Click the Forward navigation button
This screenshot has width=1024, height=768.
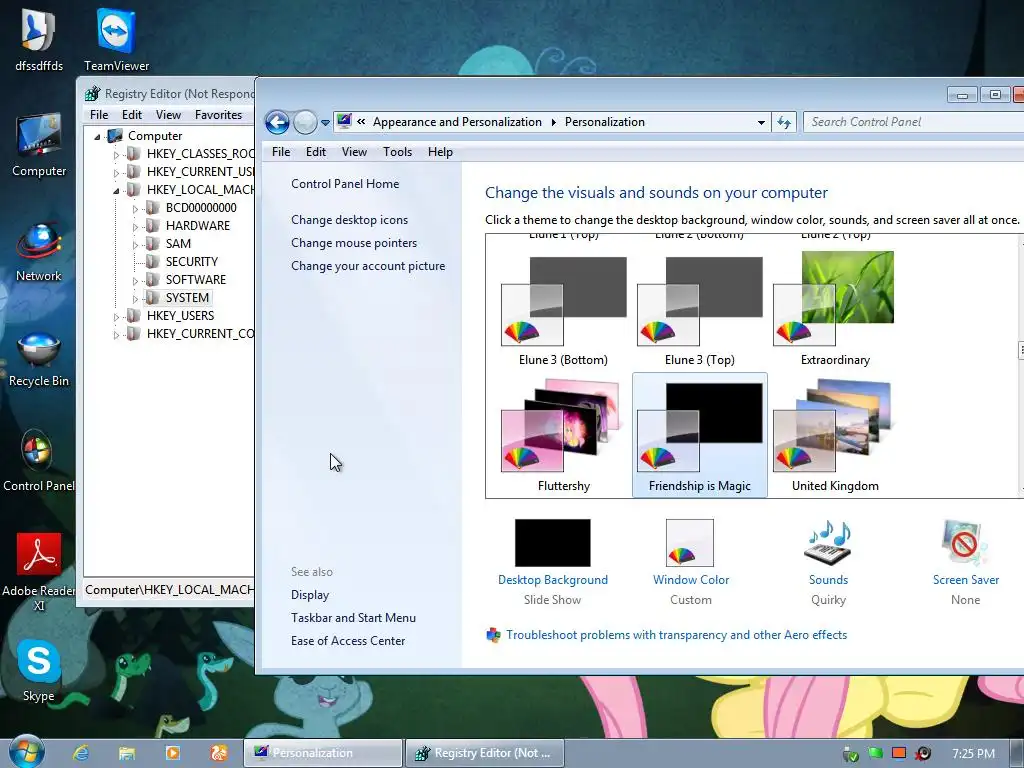coord(305,122)
